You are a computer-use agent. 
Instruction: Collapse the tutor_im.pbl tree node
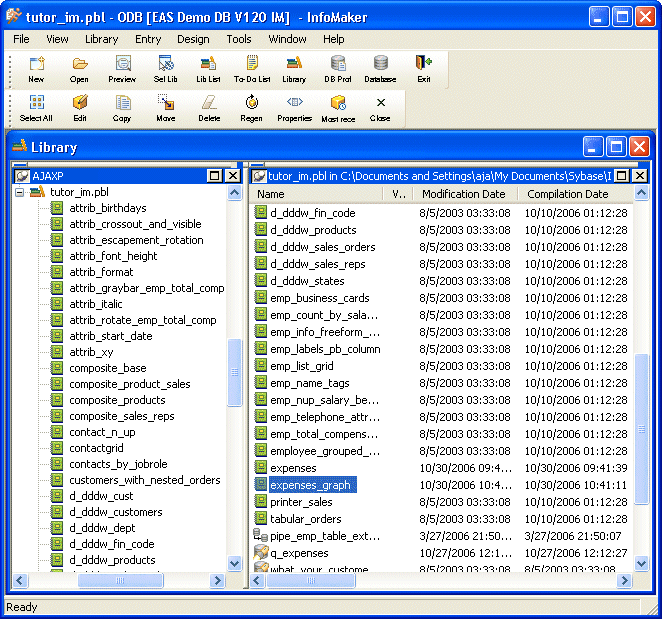[19, 193]
